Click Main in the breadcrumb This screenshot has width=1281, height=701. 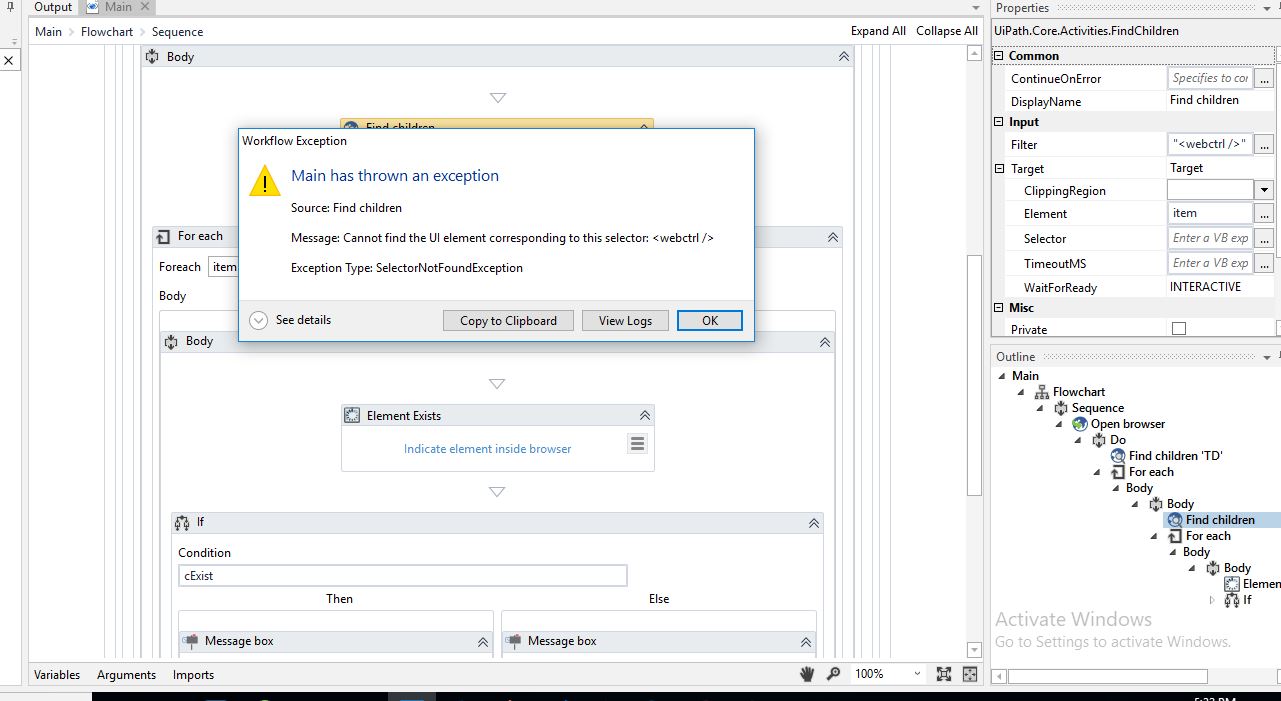(x=48, y=32)
